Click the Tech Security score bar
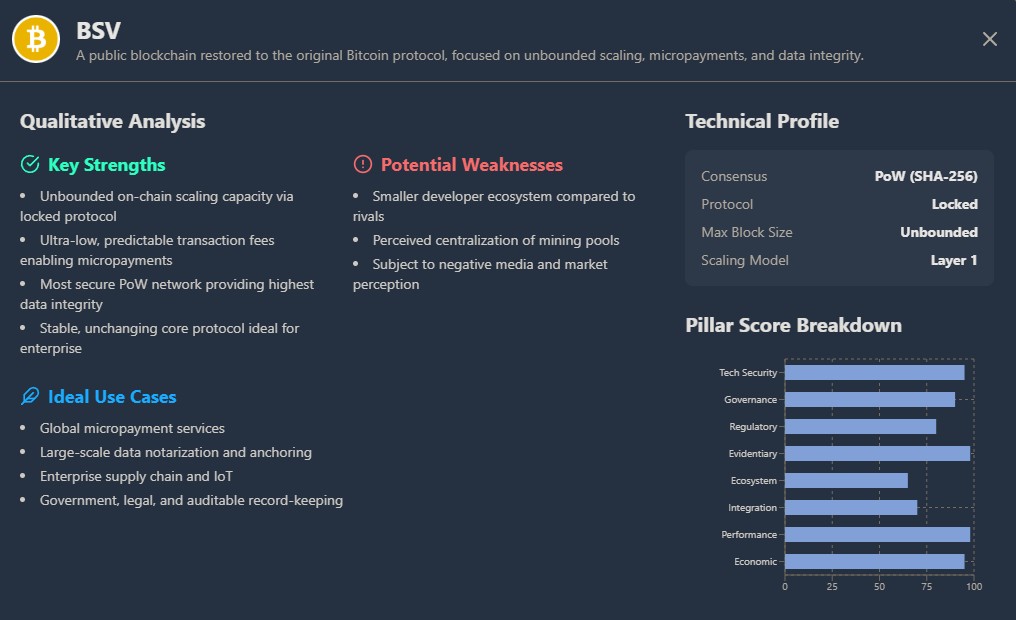The height and width of the screenshot is (620, 1016). 874,373
